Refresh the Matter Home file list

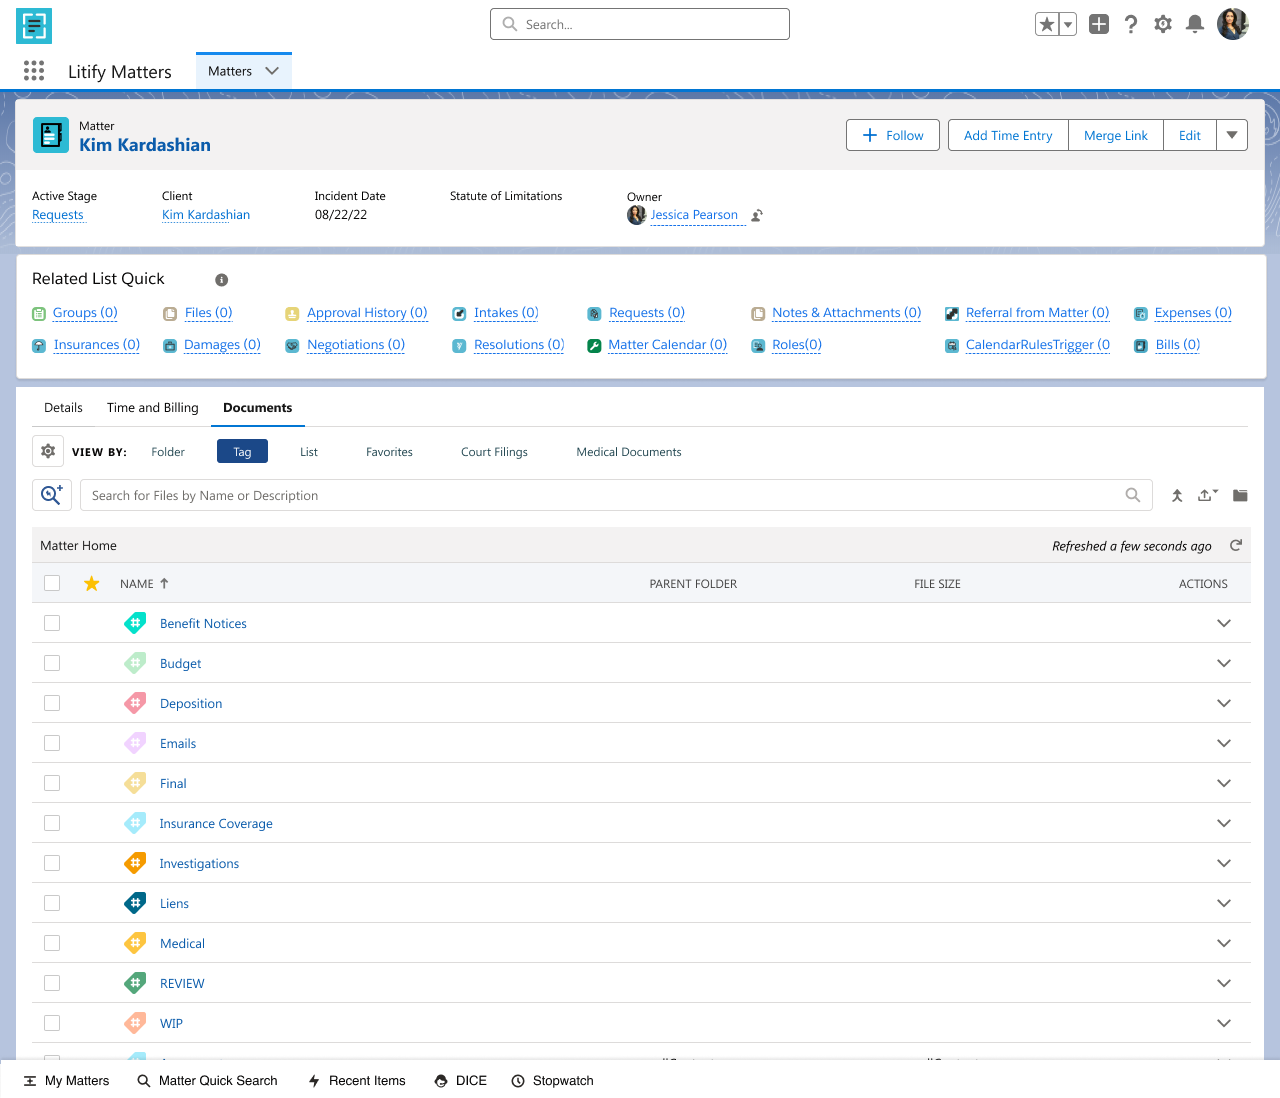[x=1236, y=545]
